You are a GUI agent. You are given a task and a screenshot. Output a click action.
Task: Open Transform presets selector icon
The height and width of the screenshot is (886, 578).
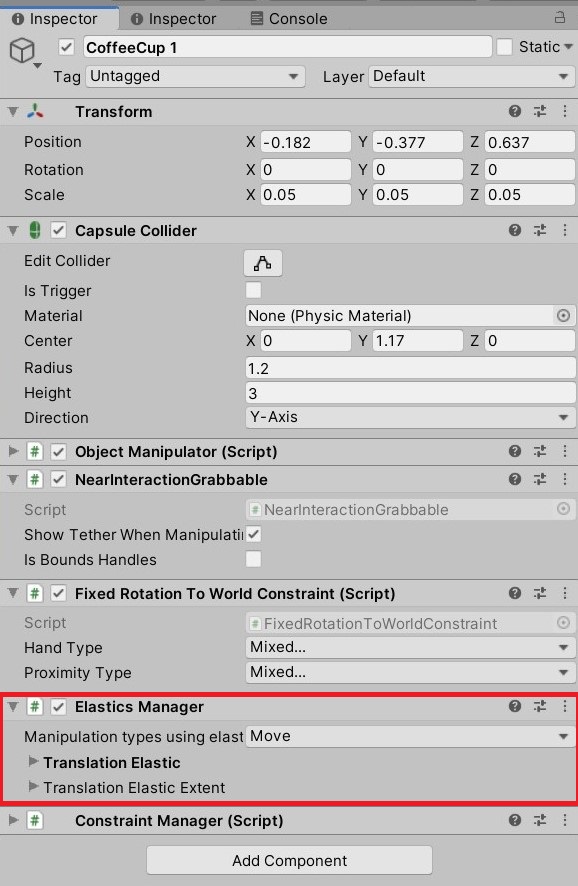tap(540, 111)
